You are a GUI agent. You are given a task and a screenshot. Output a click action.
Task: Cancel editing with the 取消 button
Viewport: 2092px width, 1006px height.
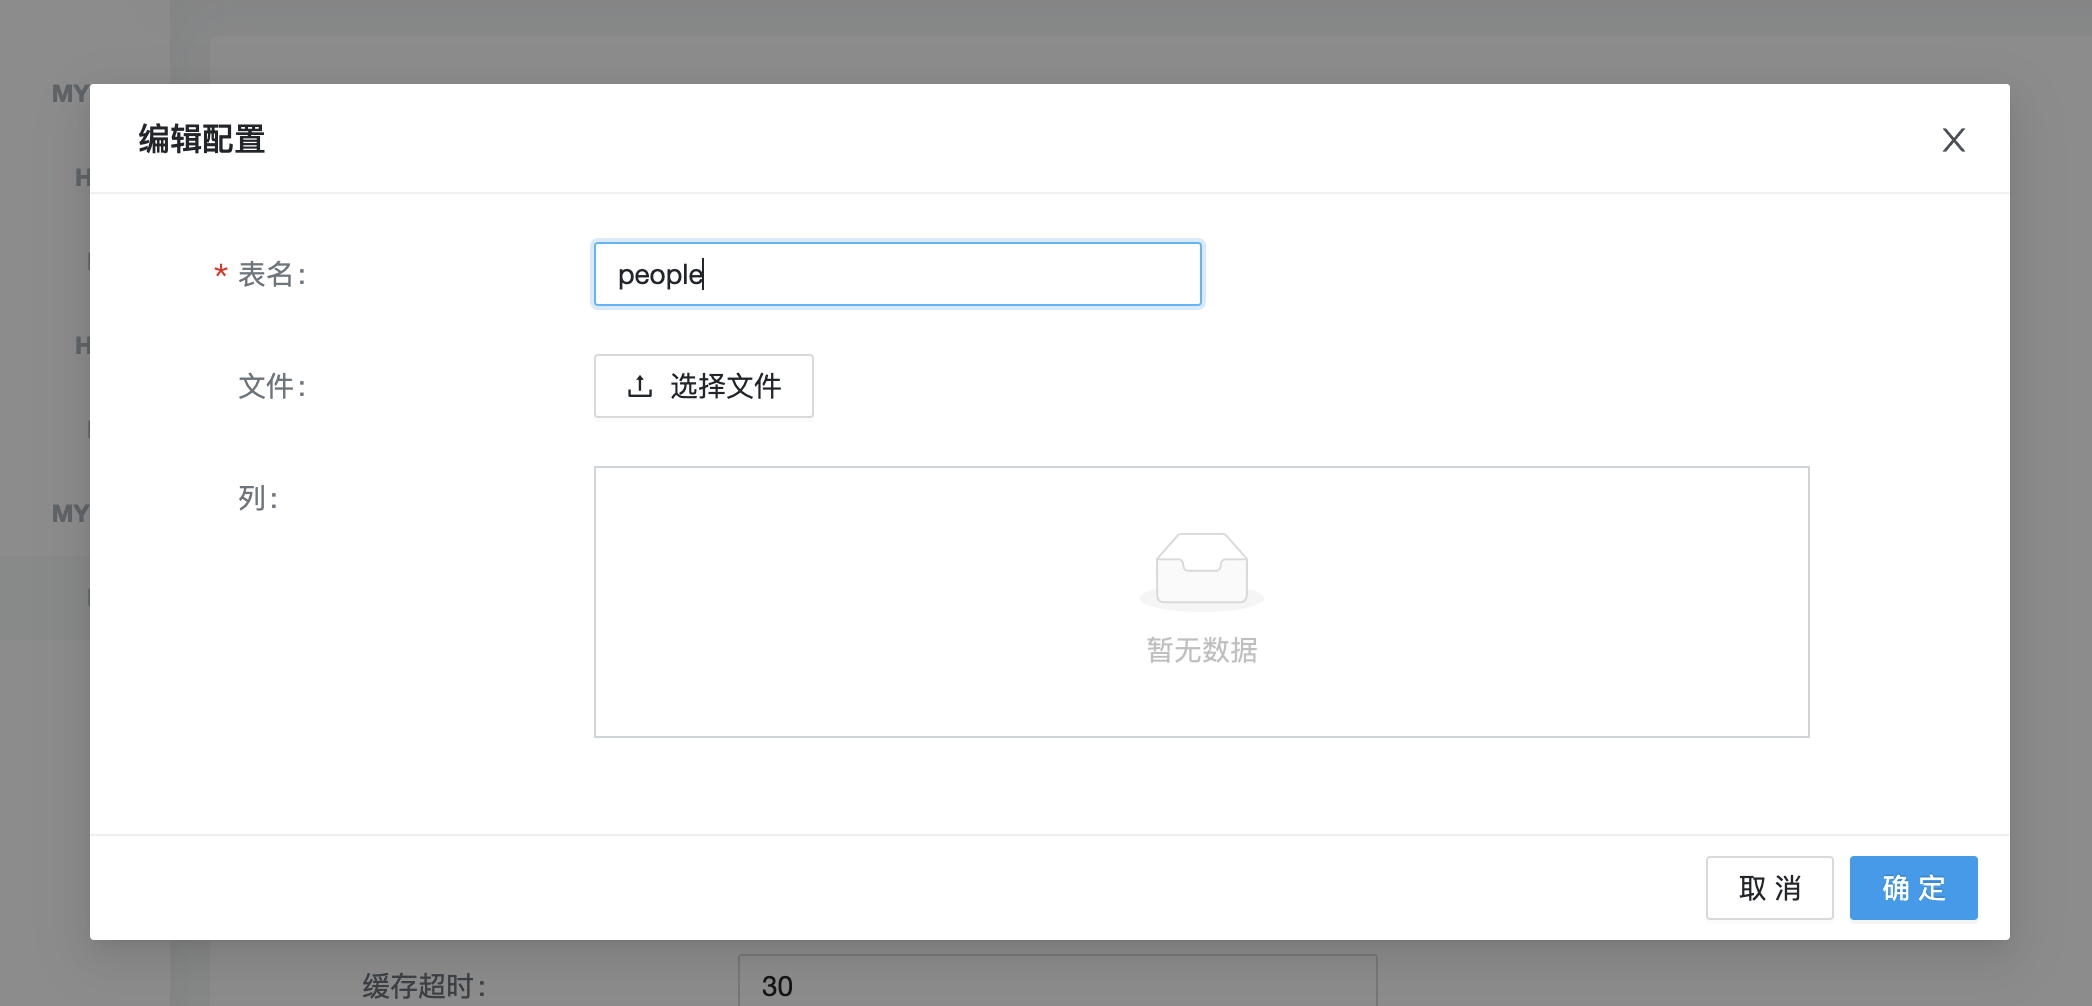1769,888
